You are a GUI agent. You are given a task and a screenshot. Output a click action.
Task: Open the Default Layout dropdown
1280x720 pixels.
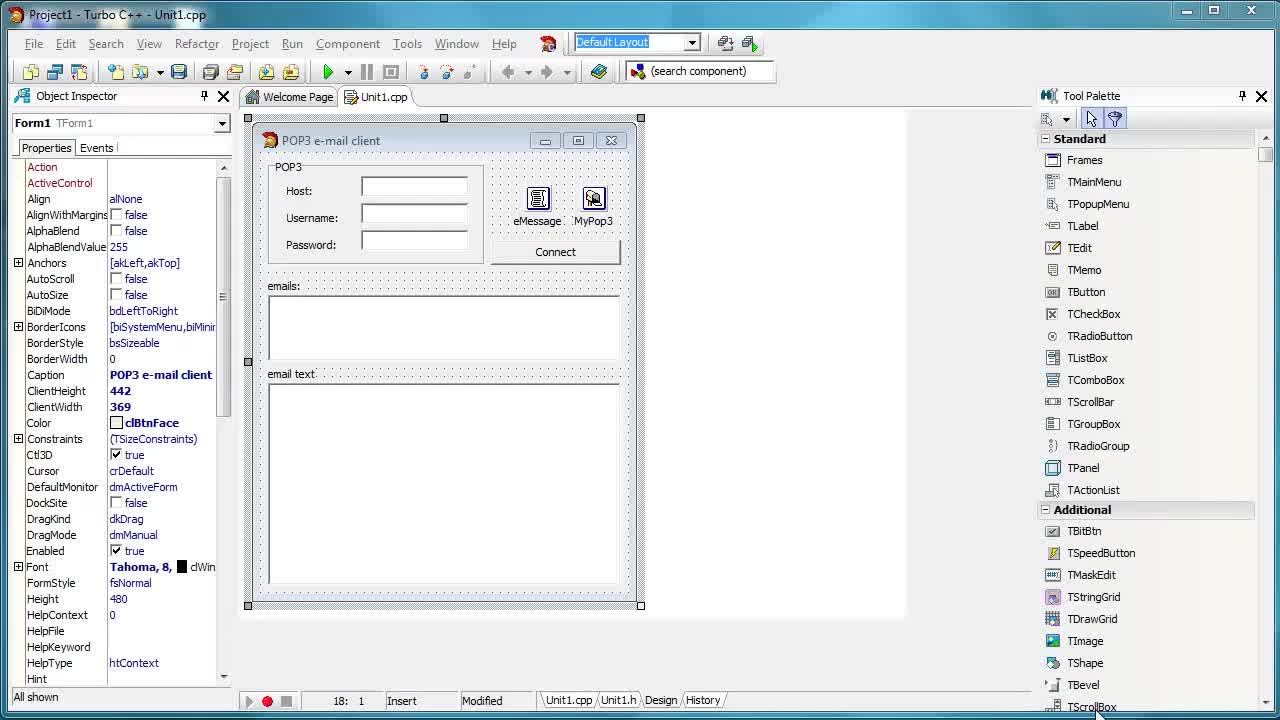coord(691,43)
